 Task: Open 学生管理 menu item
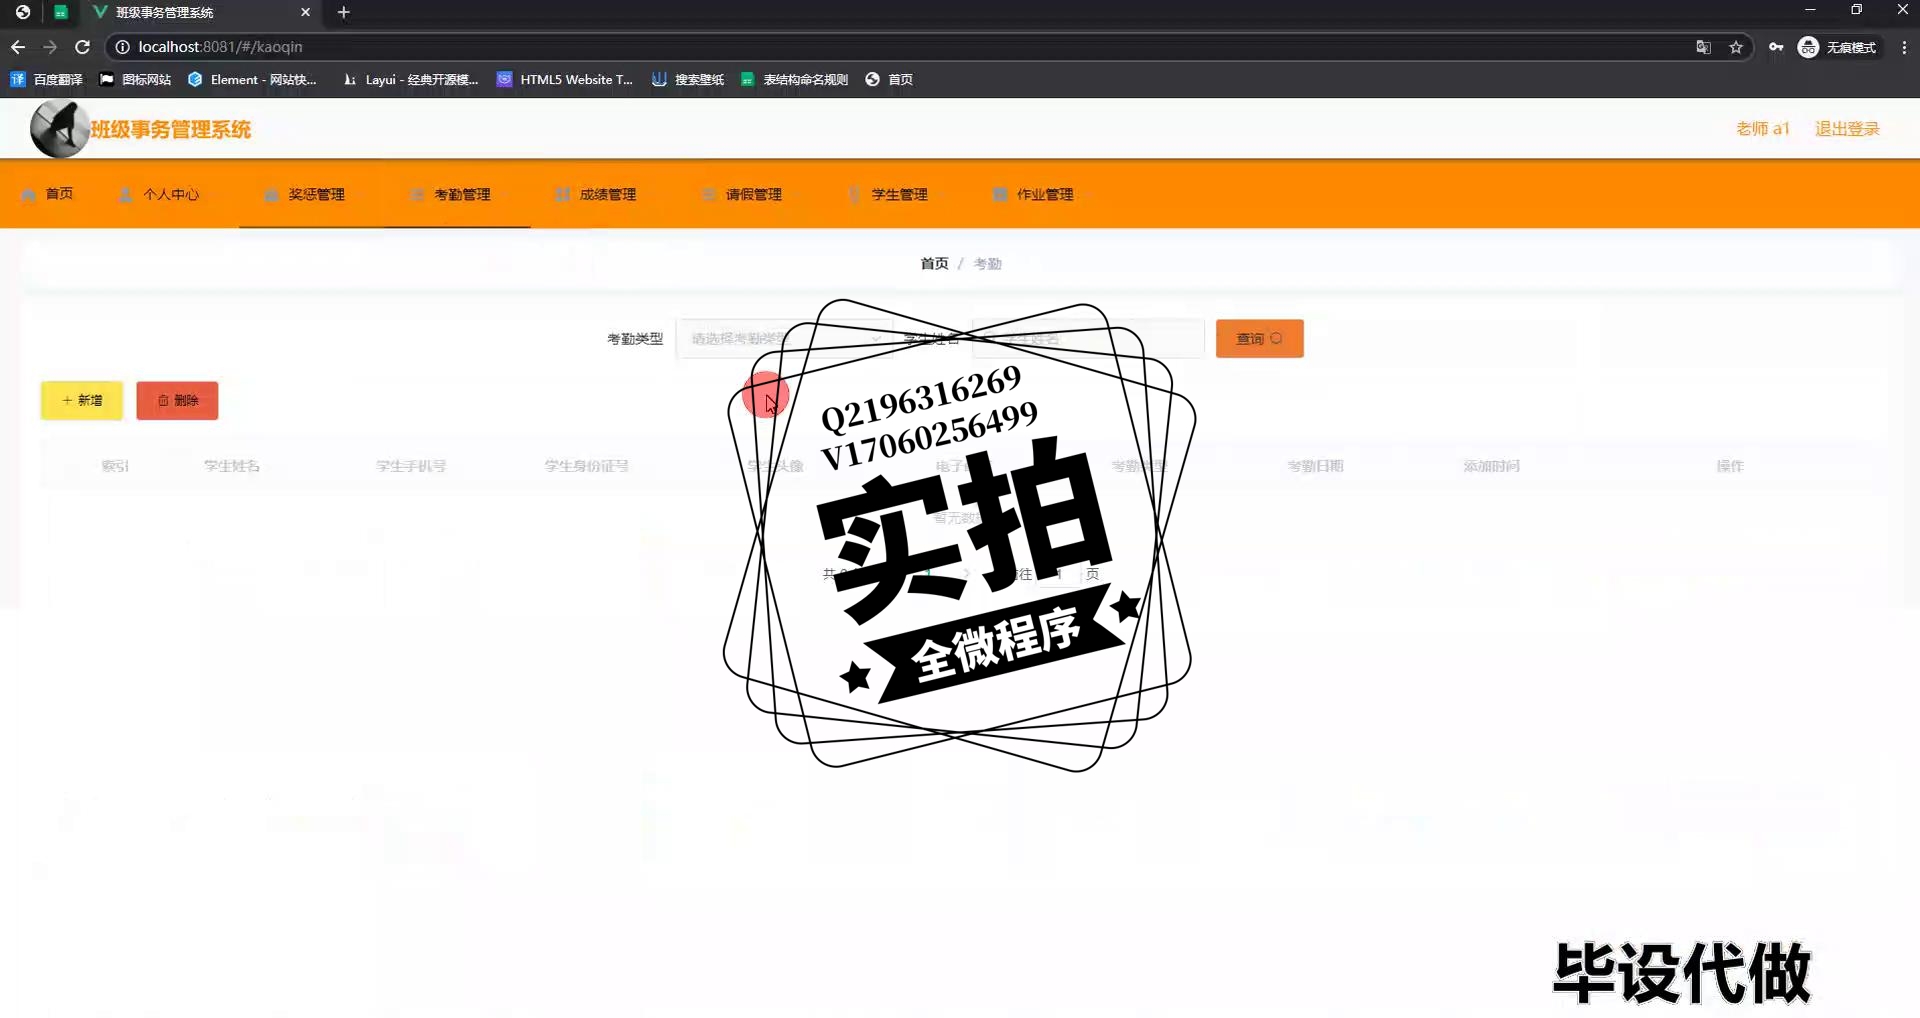[888, 194]
